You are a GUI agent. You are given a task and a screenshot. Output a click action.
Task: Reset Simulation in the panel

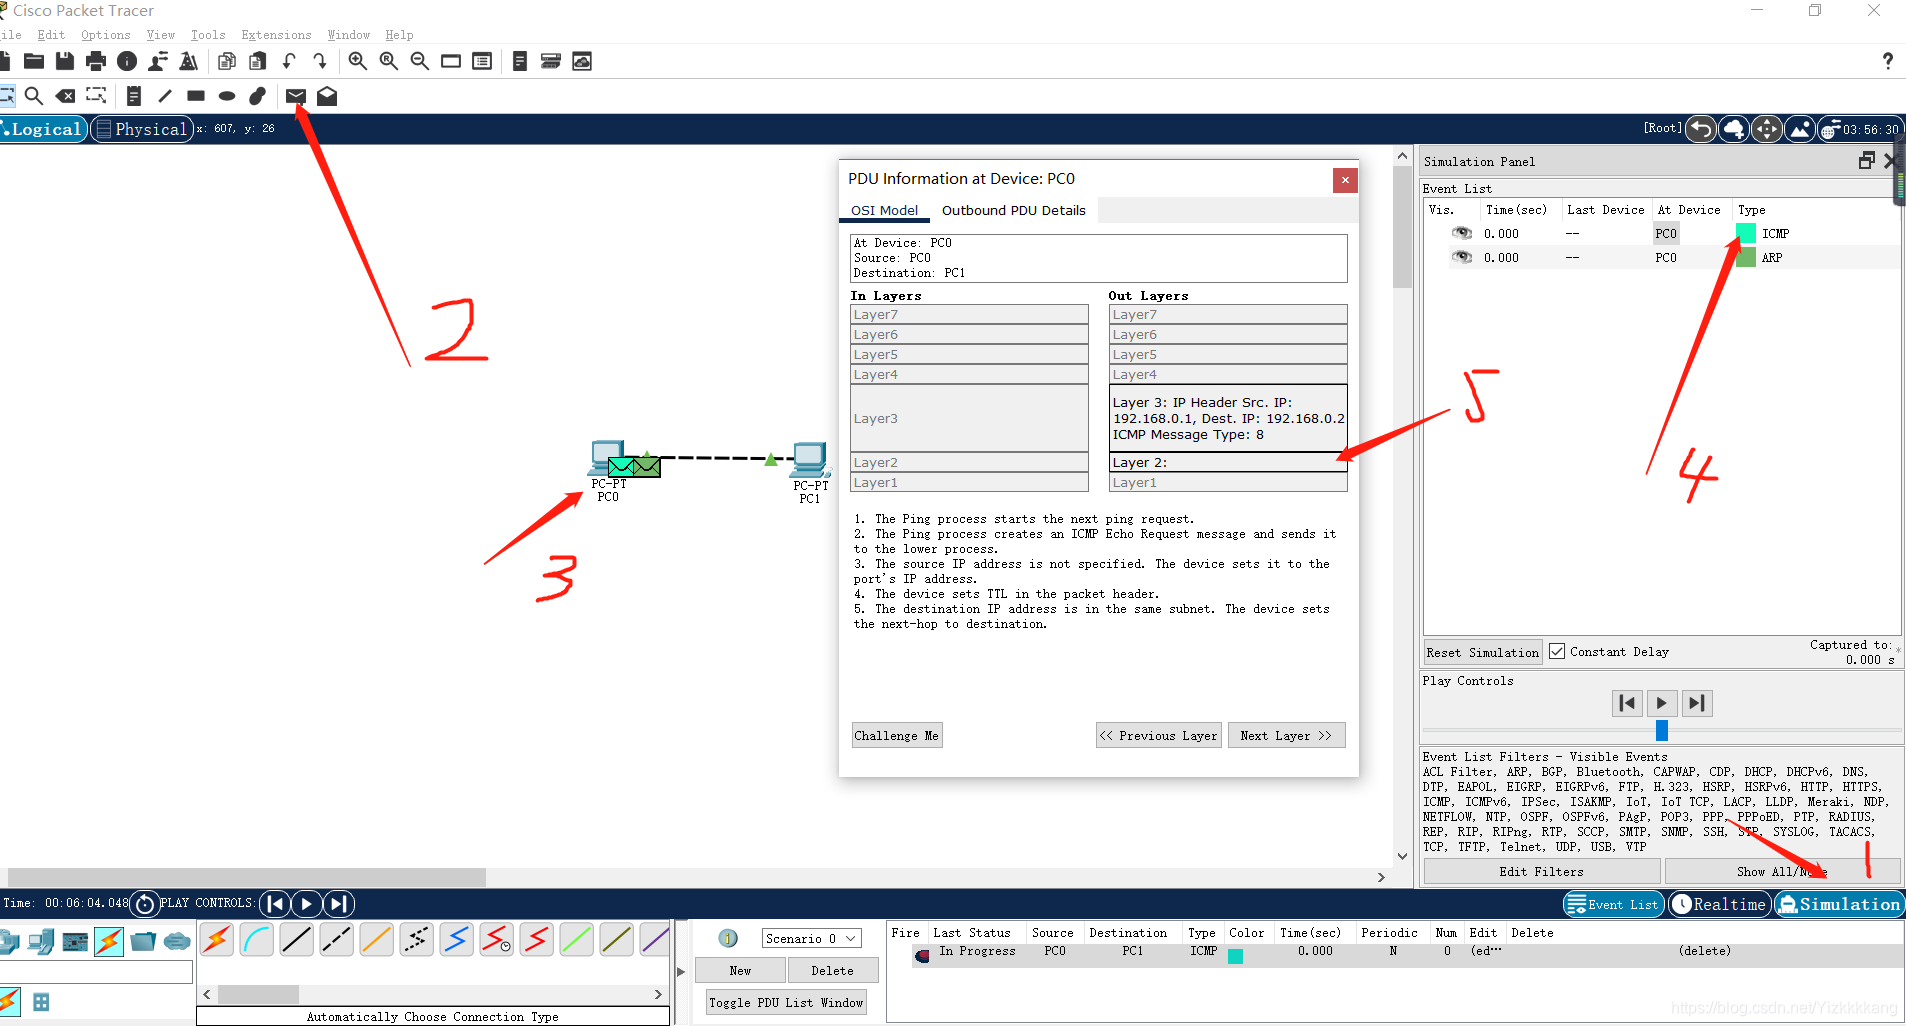(1482, 652)
